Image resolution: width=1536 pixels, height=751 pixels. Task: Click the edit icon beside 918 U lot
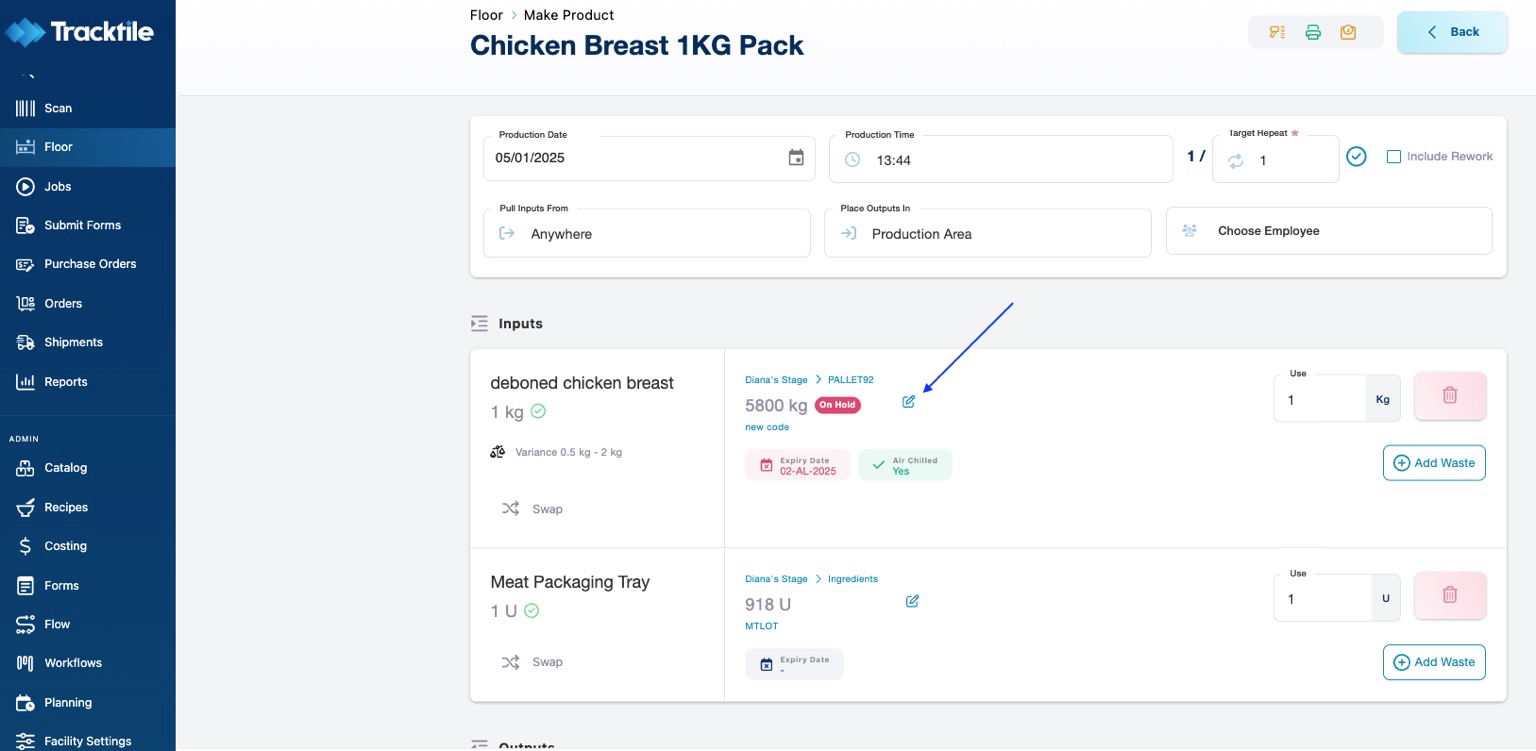[912, 602]
